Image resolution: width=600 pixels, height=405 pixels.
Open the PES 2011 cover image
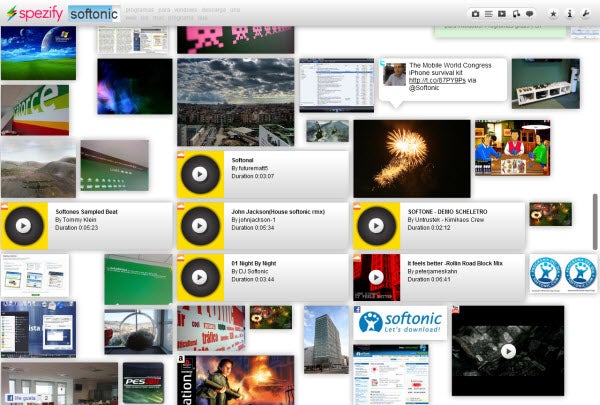143,383
